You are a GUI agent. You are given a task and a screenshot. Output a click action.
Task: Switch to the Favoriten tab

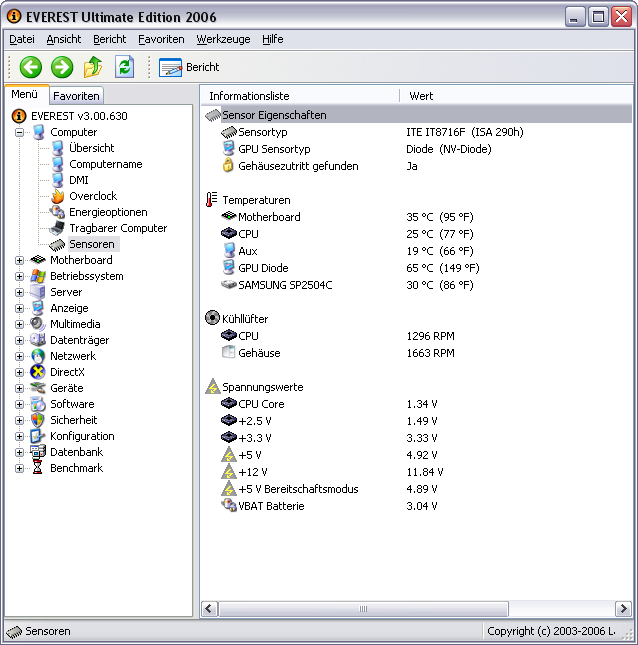coord(76,96)
